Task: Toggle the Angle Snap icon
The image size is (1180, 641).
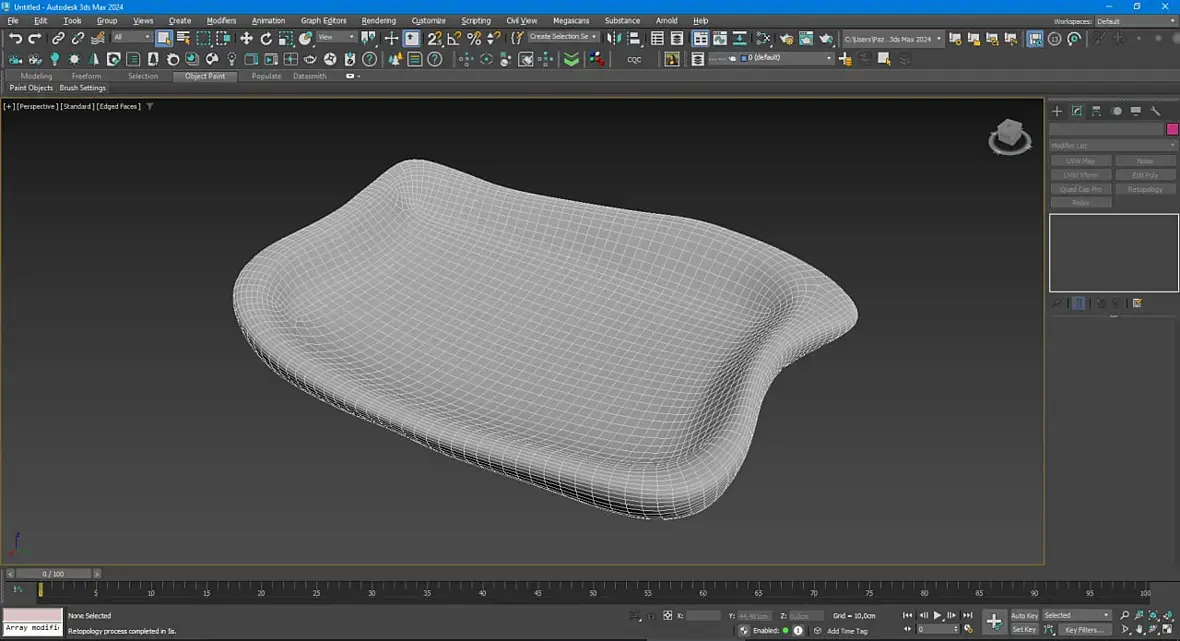Action: coord(454,39)
